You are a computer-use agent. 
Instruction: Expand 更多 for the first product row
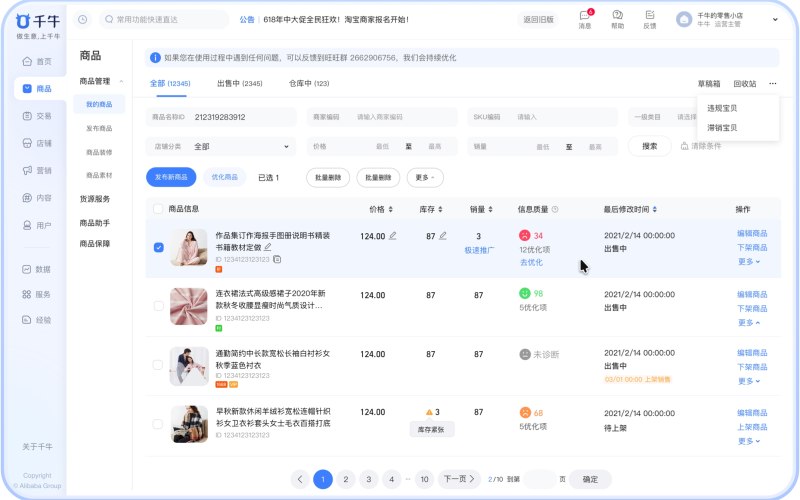click(748, 262)
